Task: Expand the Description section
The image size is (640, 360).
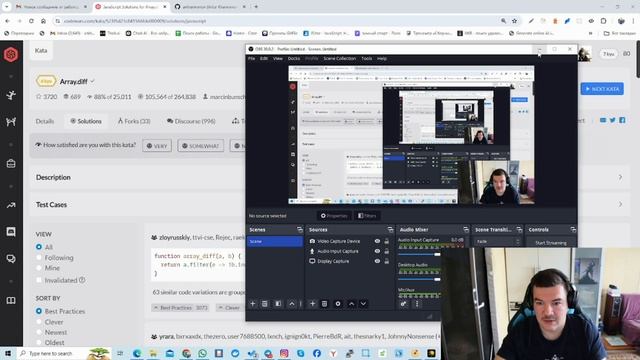Action: 620,177
